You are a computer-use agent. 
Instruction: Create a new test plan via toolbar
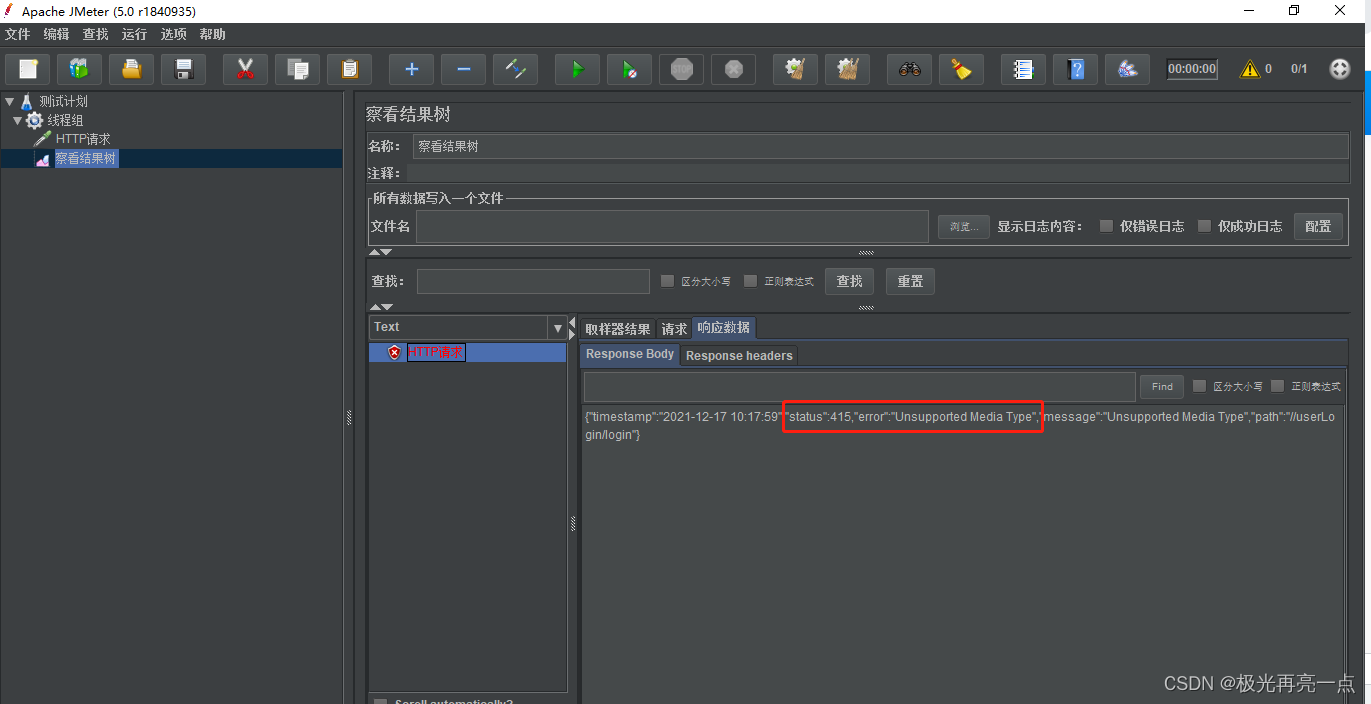pyautogui.click(x=28, y=69)
